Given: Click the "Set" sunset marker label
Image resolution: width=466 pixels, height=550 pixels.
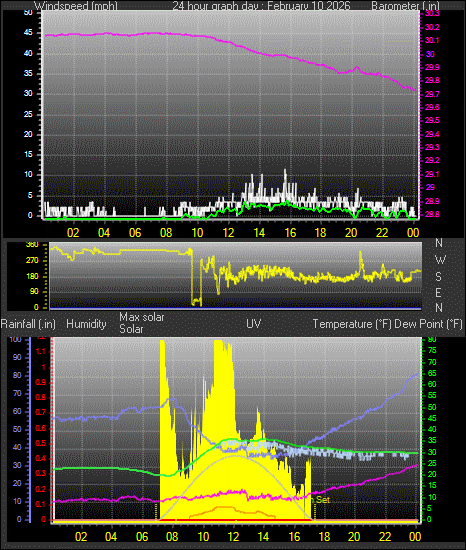Looking at the screenshot, I should (x=323, y=499).
